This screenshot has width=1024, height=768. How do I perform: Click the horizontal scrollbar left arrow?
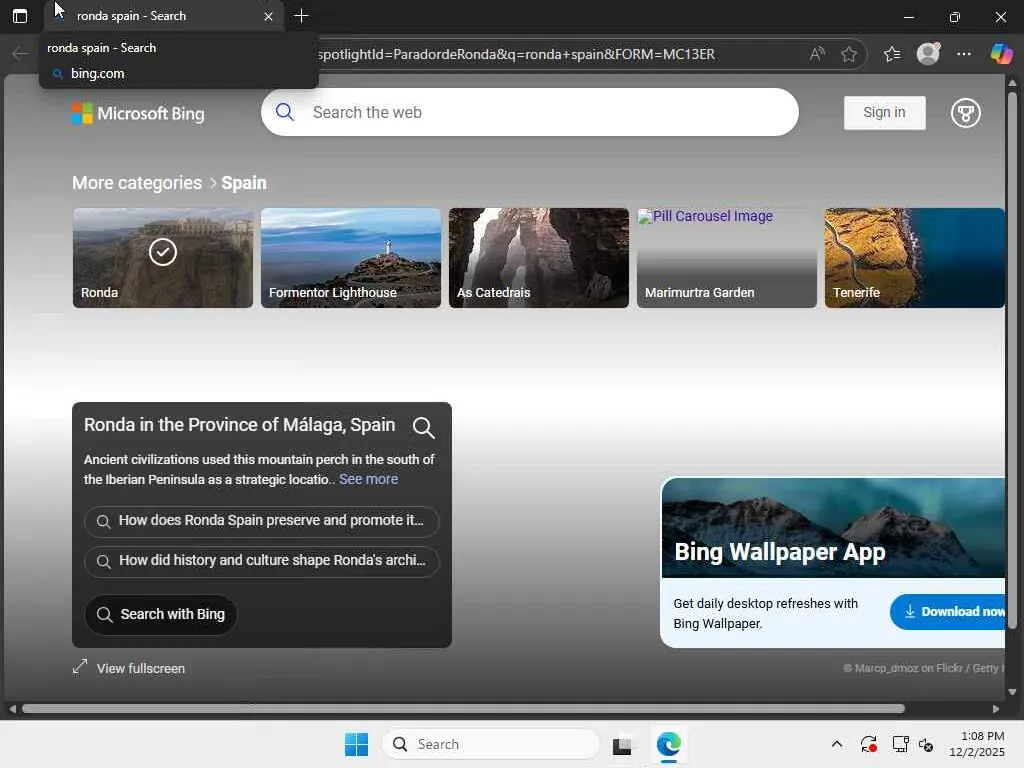(x=12, y=709)
